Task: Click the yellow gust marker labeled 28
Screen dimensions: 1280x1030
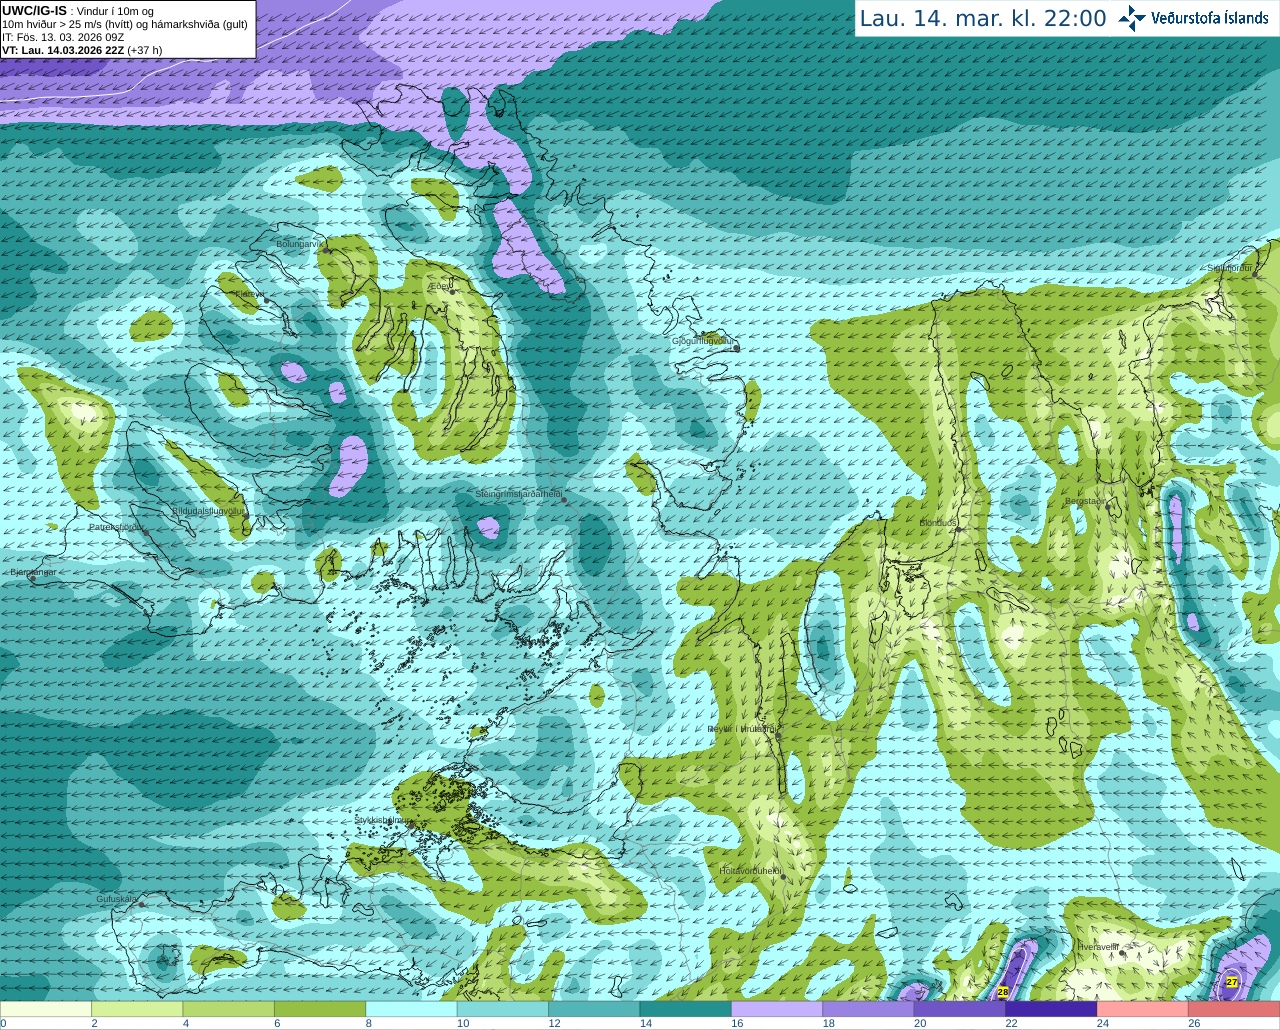Action: (1003, 992)
